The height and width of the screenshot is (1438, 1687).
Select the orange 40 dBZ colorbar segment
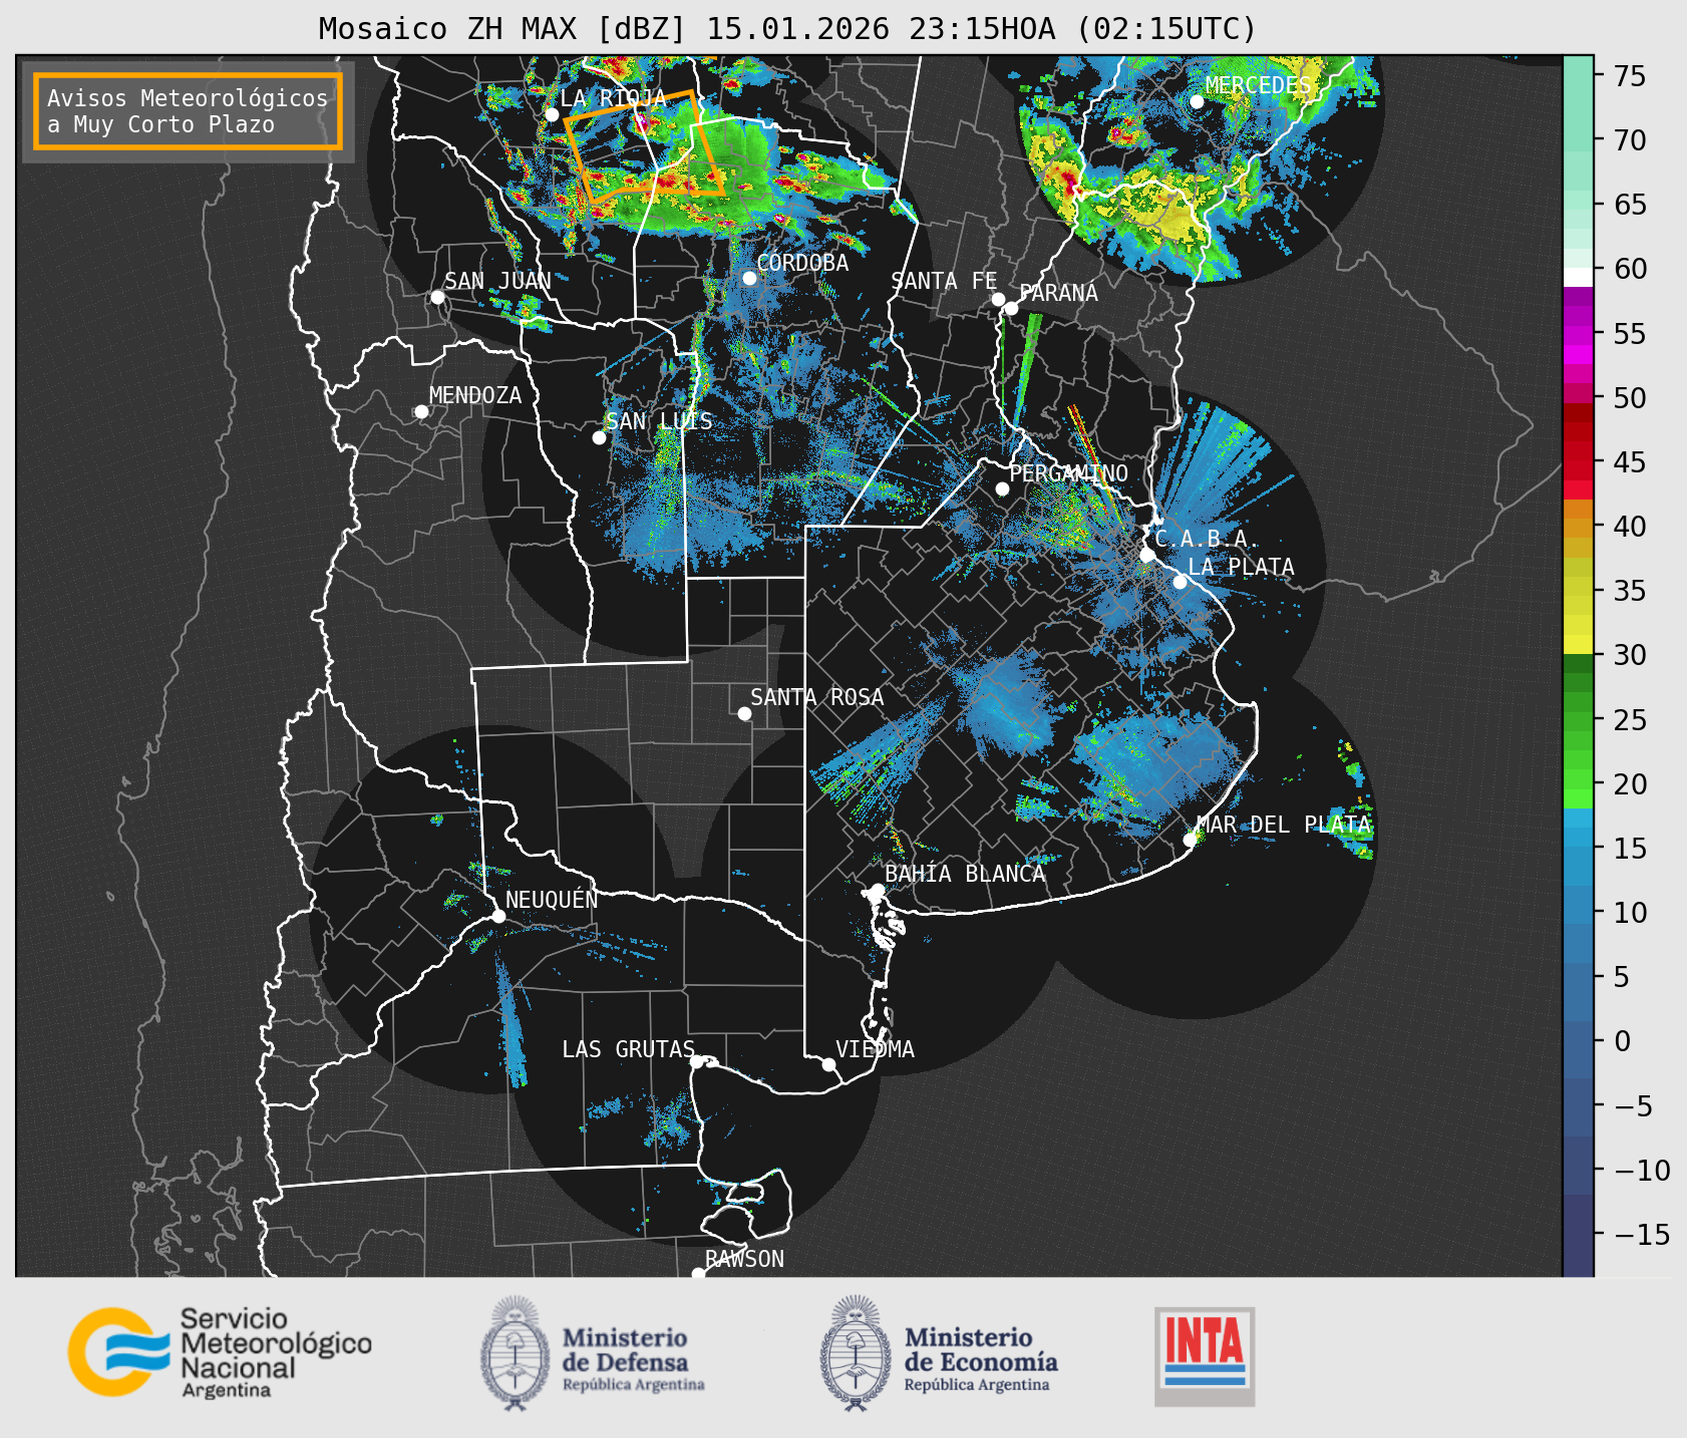pos(1577,528)
